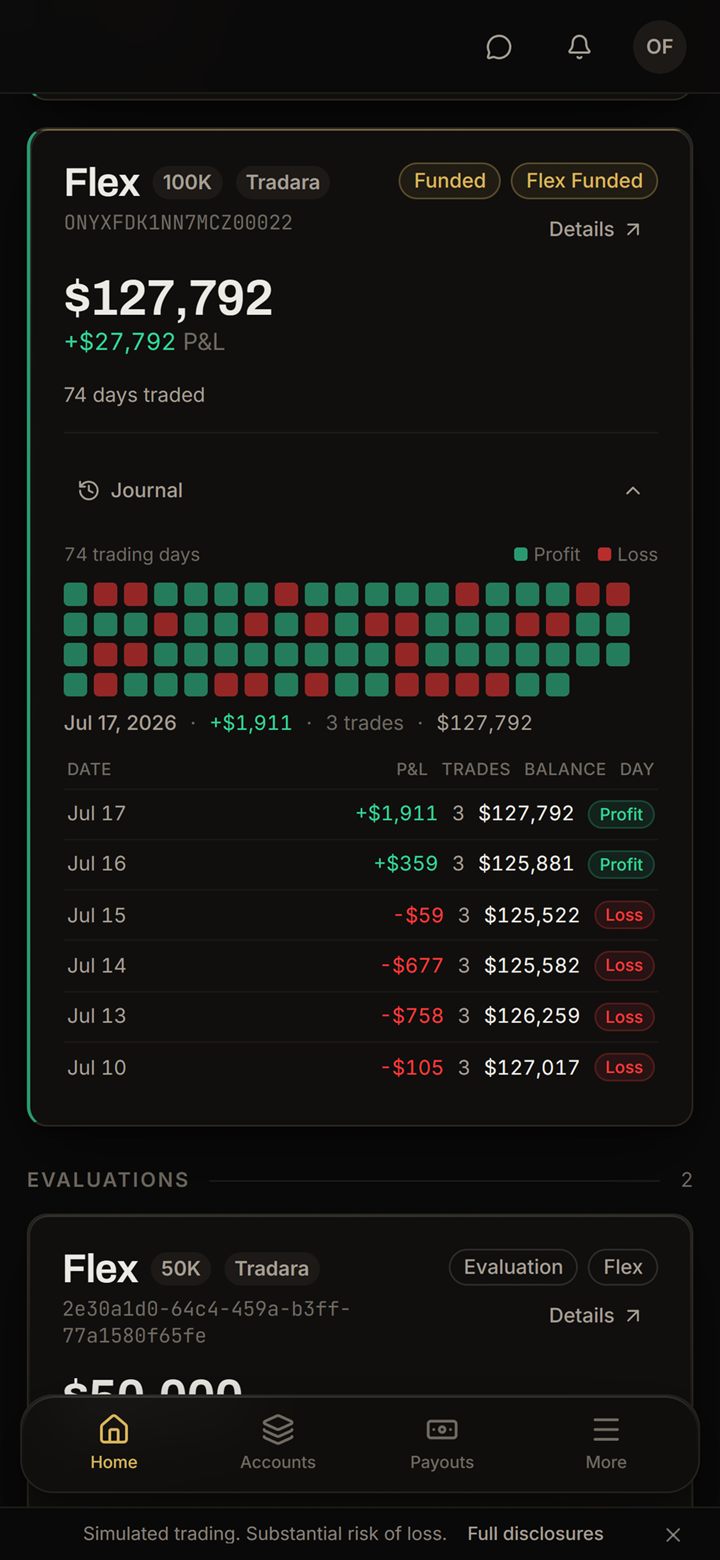Screen dimensions: 720x1560
Task: Open the Full disclosures link
Action: [536, 1534]
